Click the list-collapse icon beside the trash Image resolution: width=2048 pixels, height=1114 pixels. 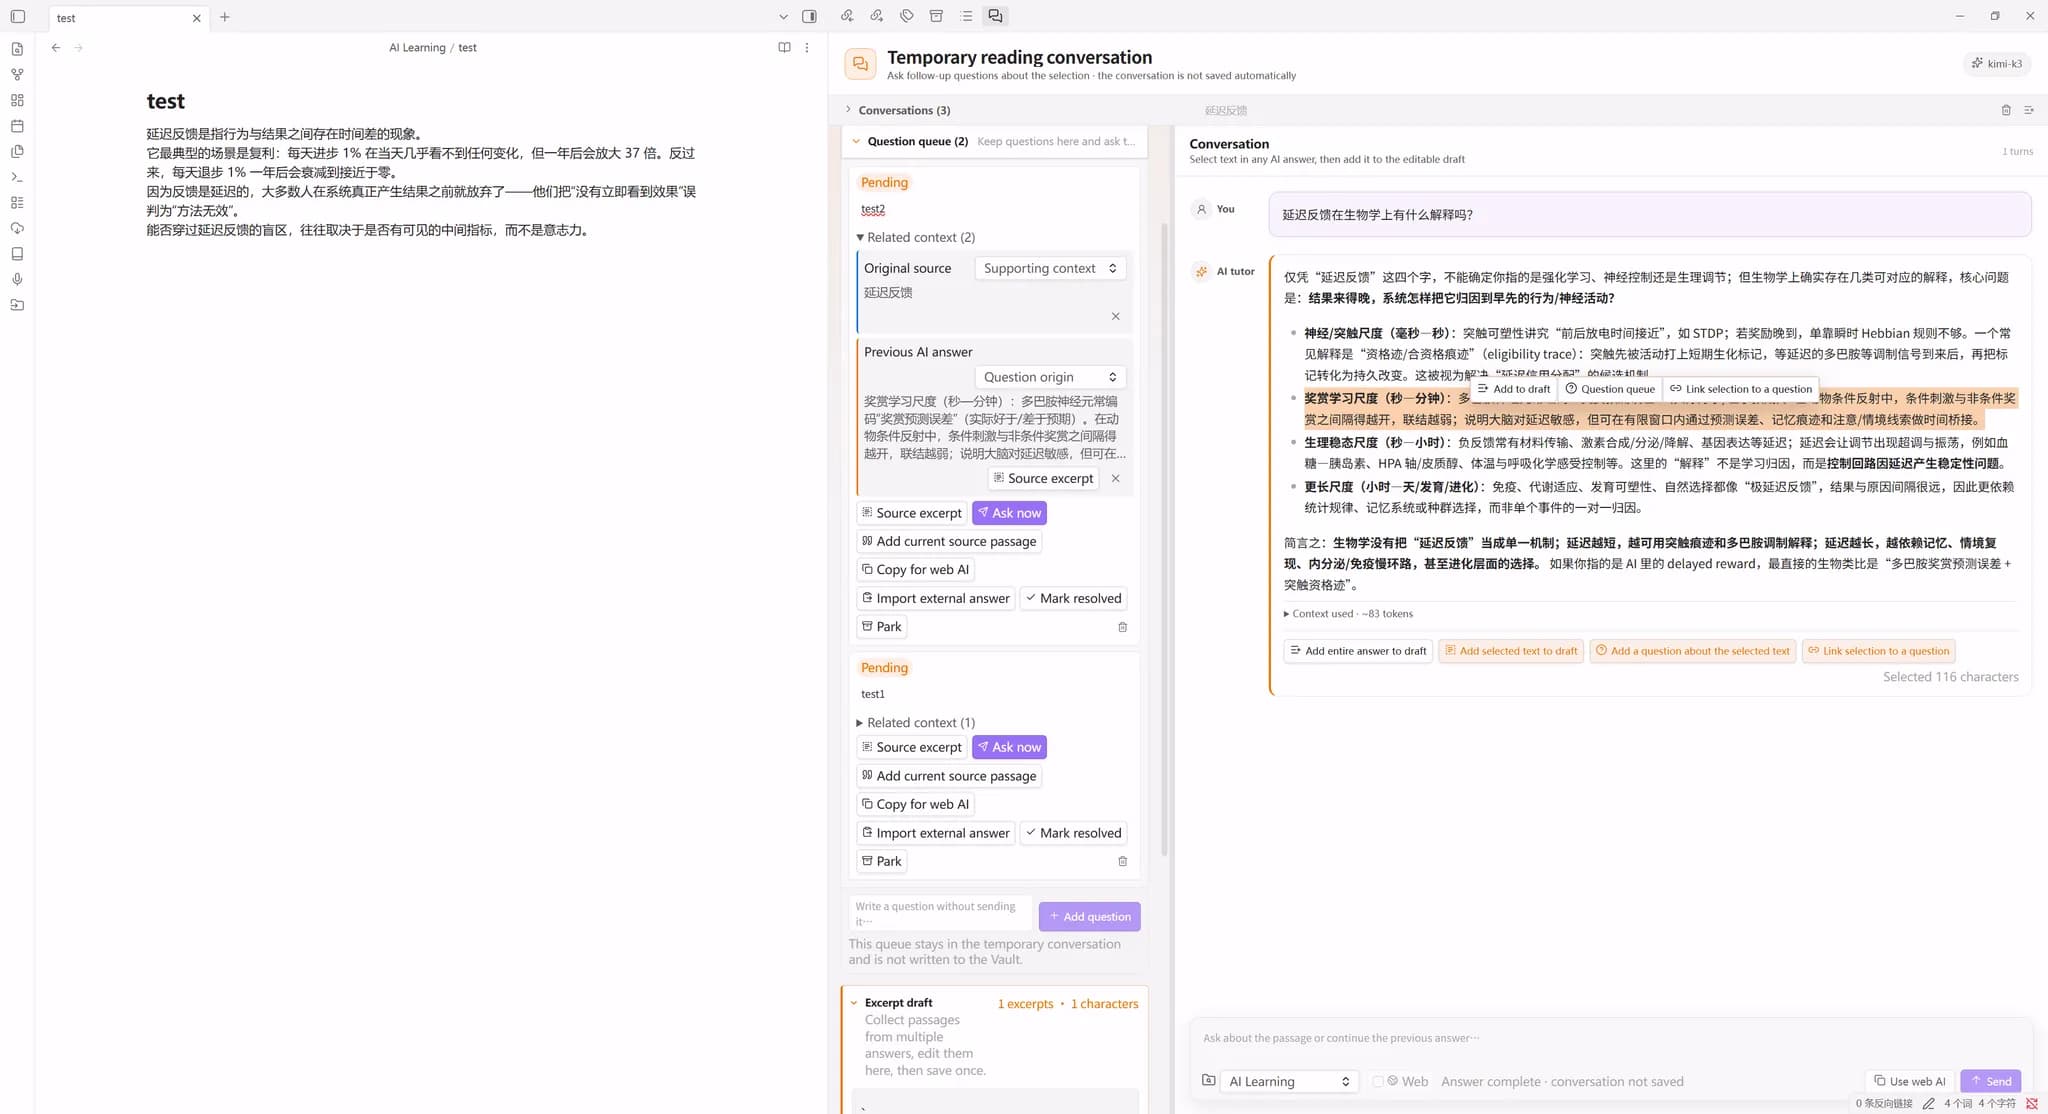pyautogui.click(x=2029, y=110)
